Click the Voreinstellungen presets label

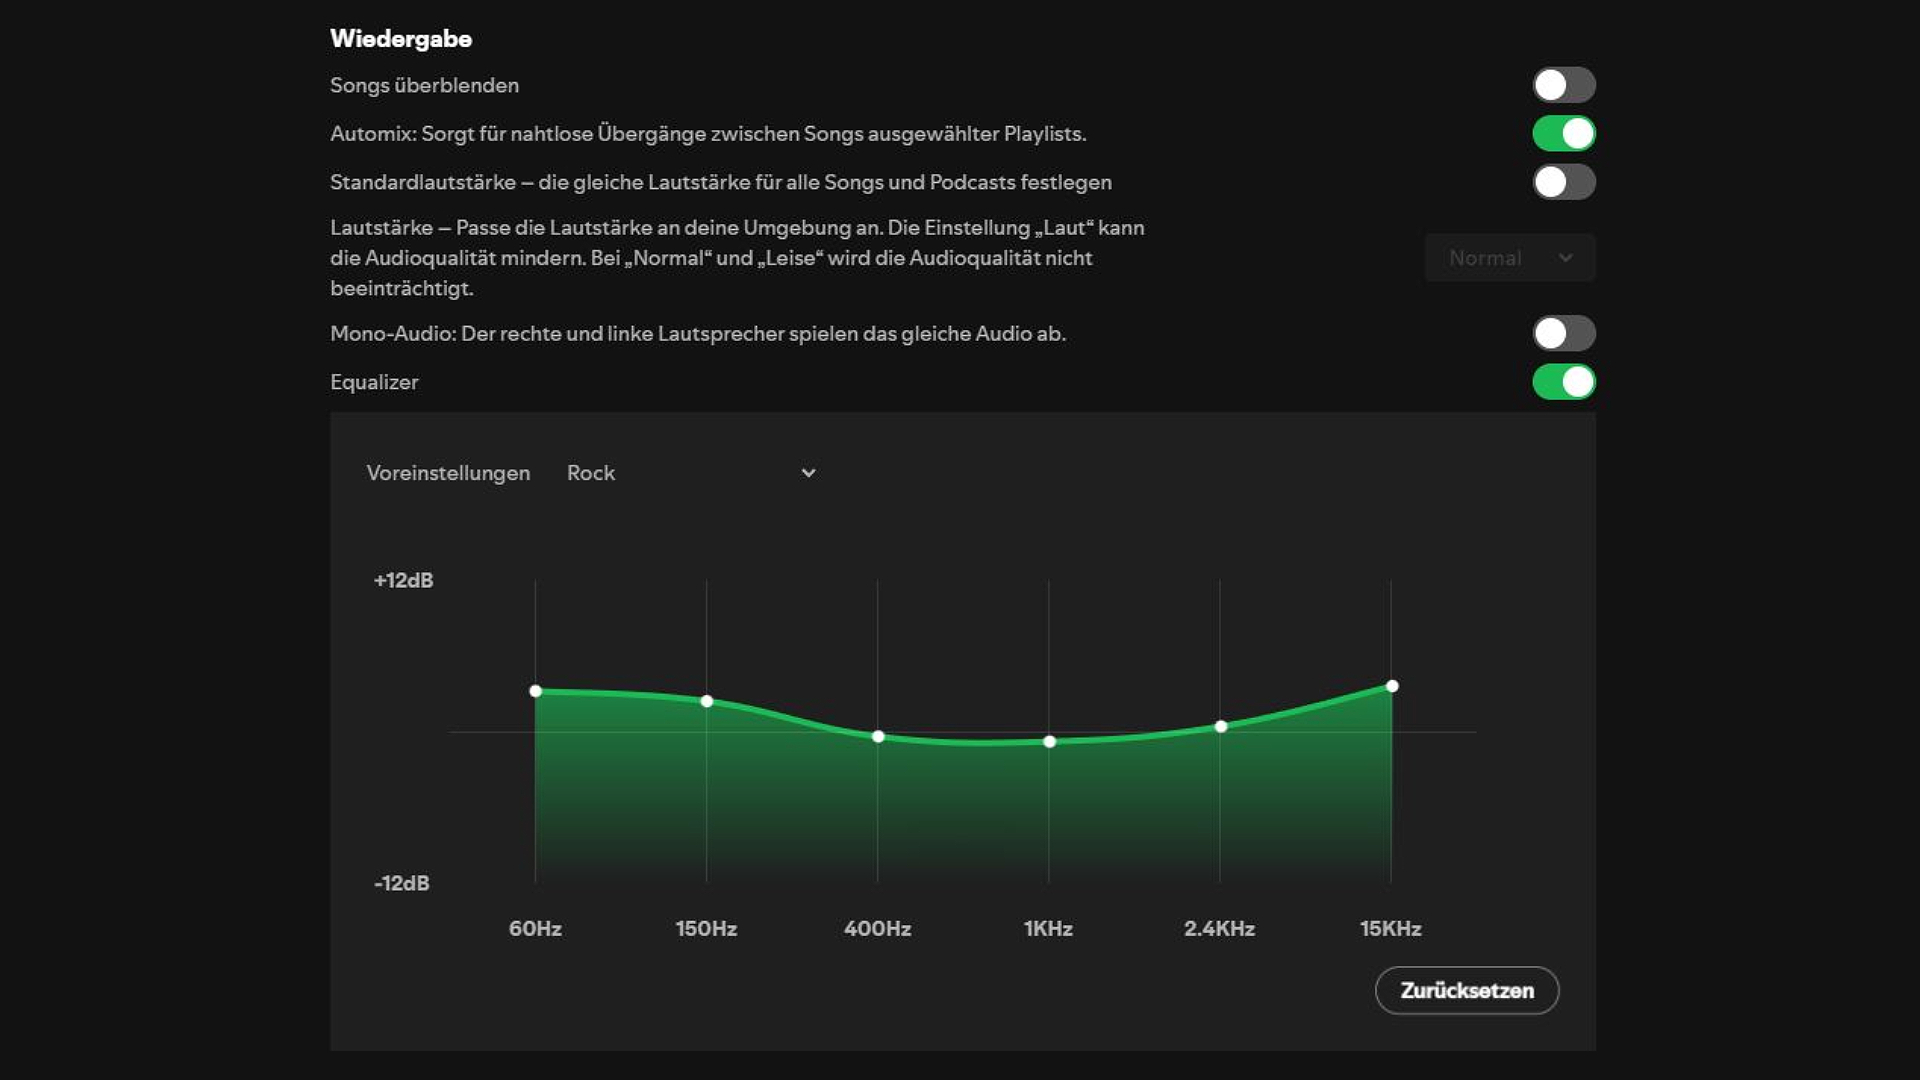coord(448,473)
